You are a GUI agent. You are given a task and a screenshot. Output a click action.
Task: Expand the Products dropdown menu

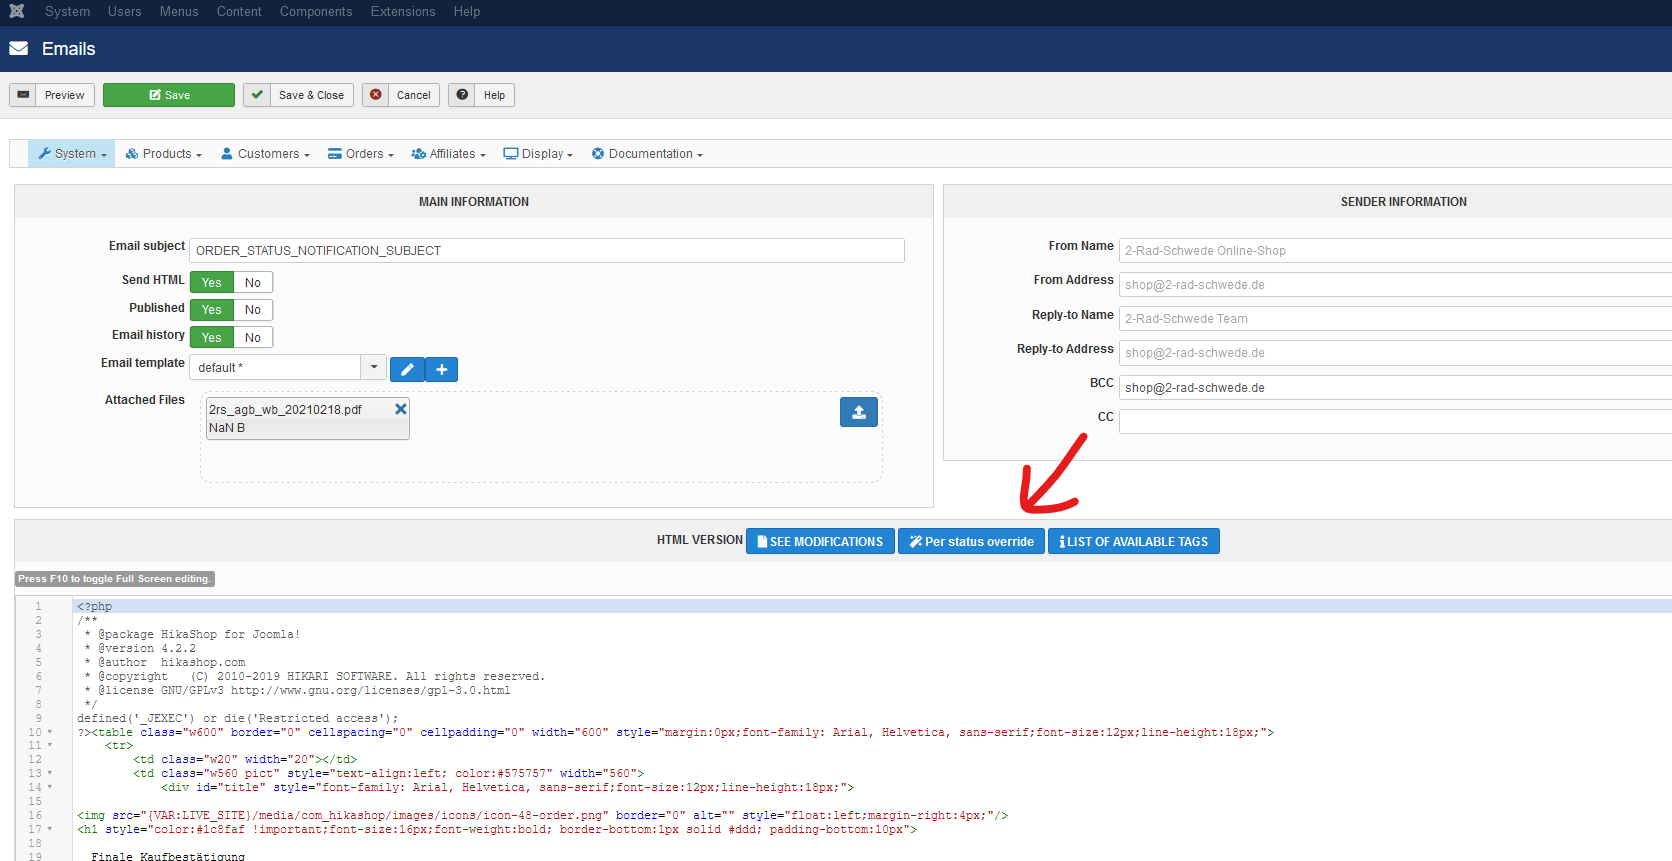(x=164, y=154)
